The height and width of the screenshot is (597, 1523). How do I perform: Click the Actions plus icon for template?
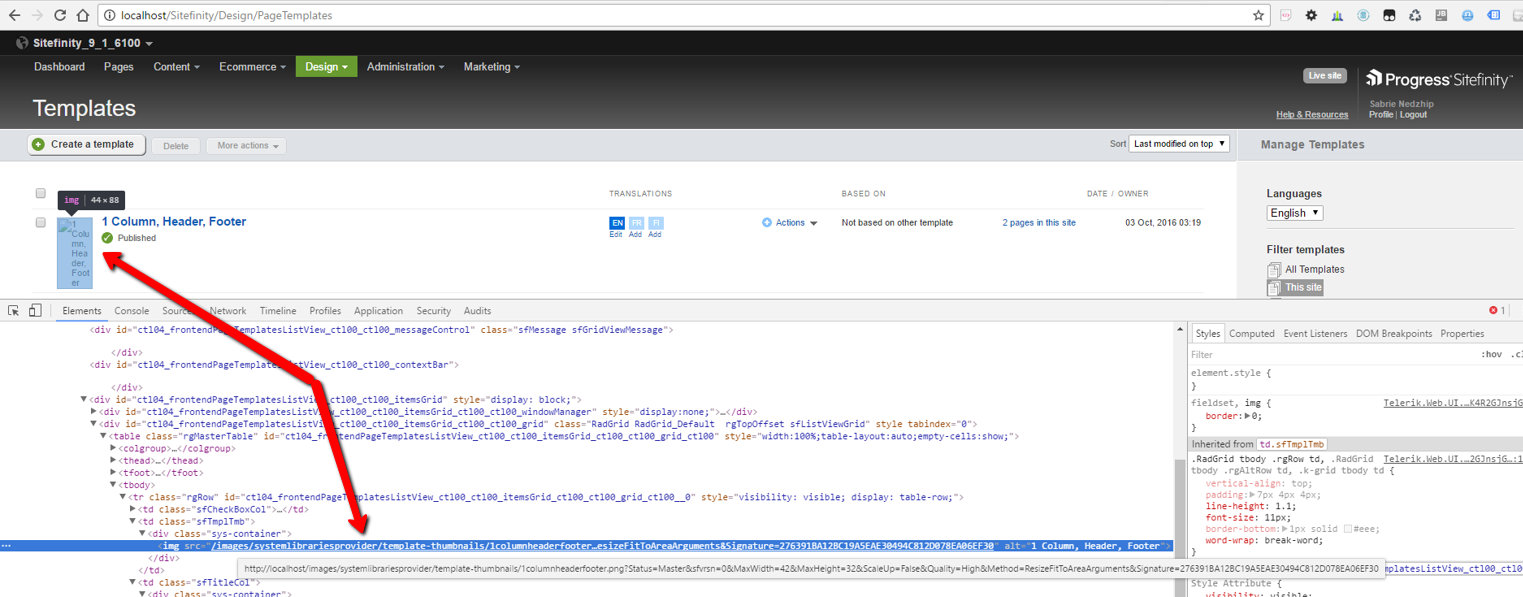coord(767,223)
